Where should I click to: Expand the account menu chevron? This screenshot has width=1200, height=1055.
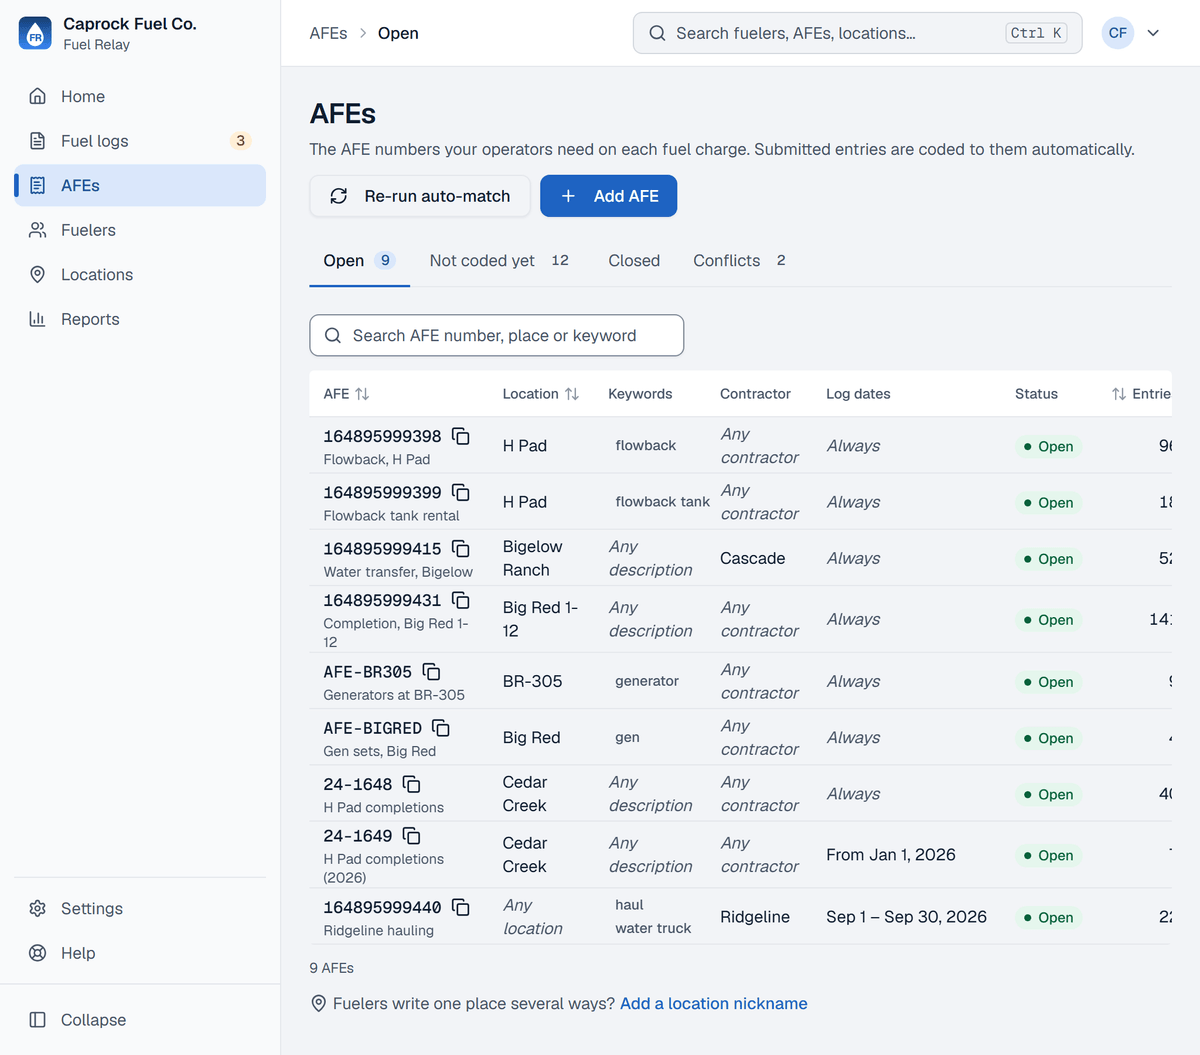point(1153,33)
